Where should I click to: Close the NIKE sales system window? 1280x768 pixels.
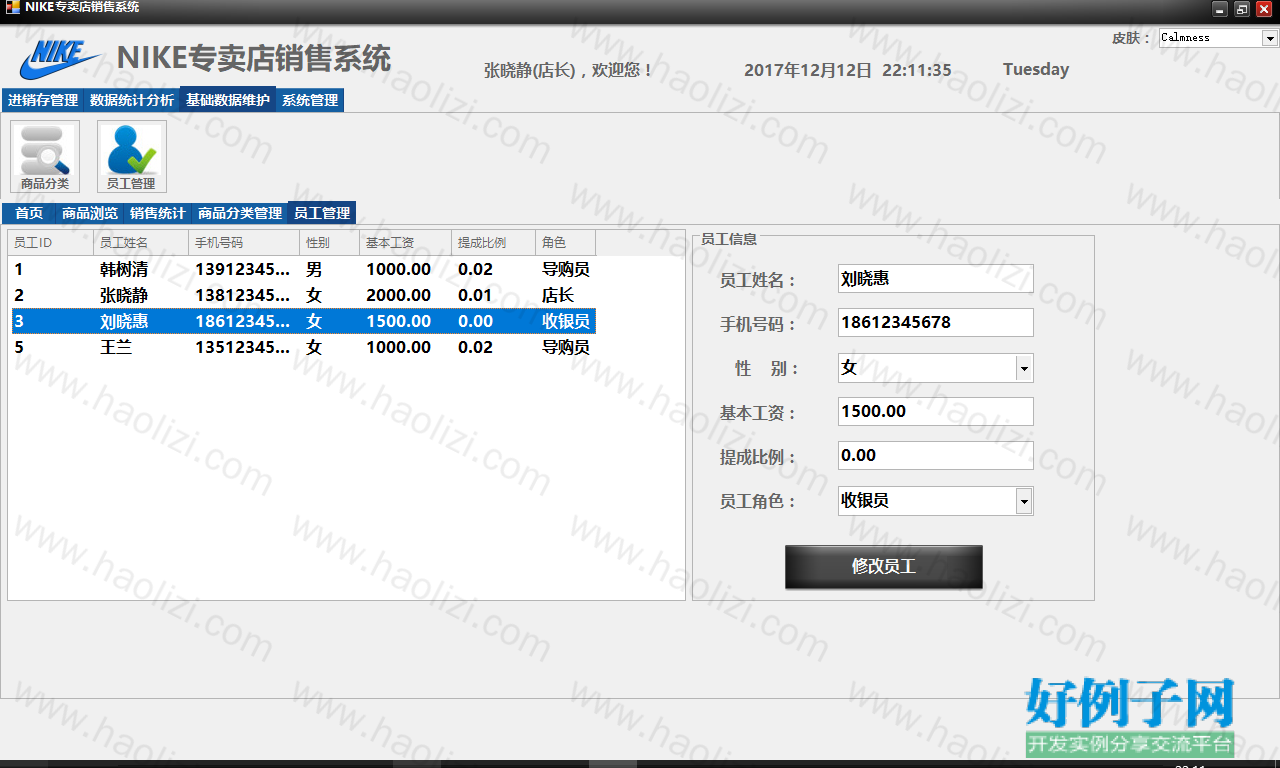1264,9
